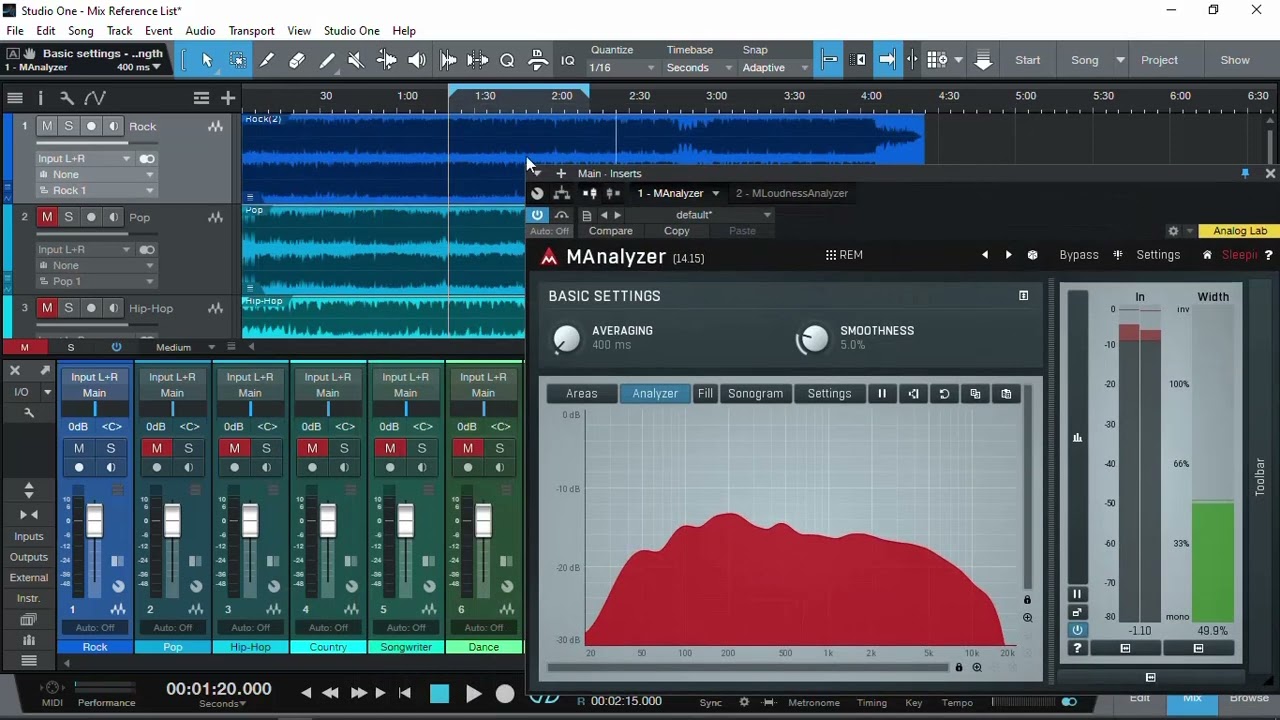The image size is (1280, 720).
Task: Switch to Areas tab in MAnalyzer
Action: [x=581, y=394]
